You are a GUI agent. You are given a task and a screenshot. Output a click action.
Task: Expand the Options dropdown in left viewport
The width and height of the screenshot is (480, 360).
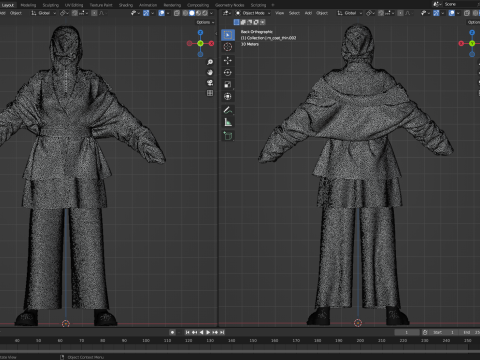tap(205, 22)
